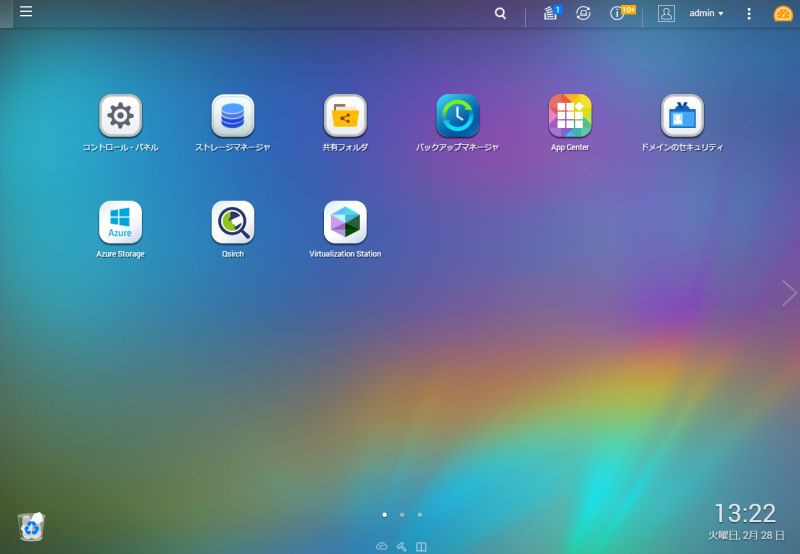Launch Qsirch search app

[x=233, y=222]
